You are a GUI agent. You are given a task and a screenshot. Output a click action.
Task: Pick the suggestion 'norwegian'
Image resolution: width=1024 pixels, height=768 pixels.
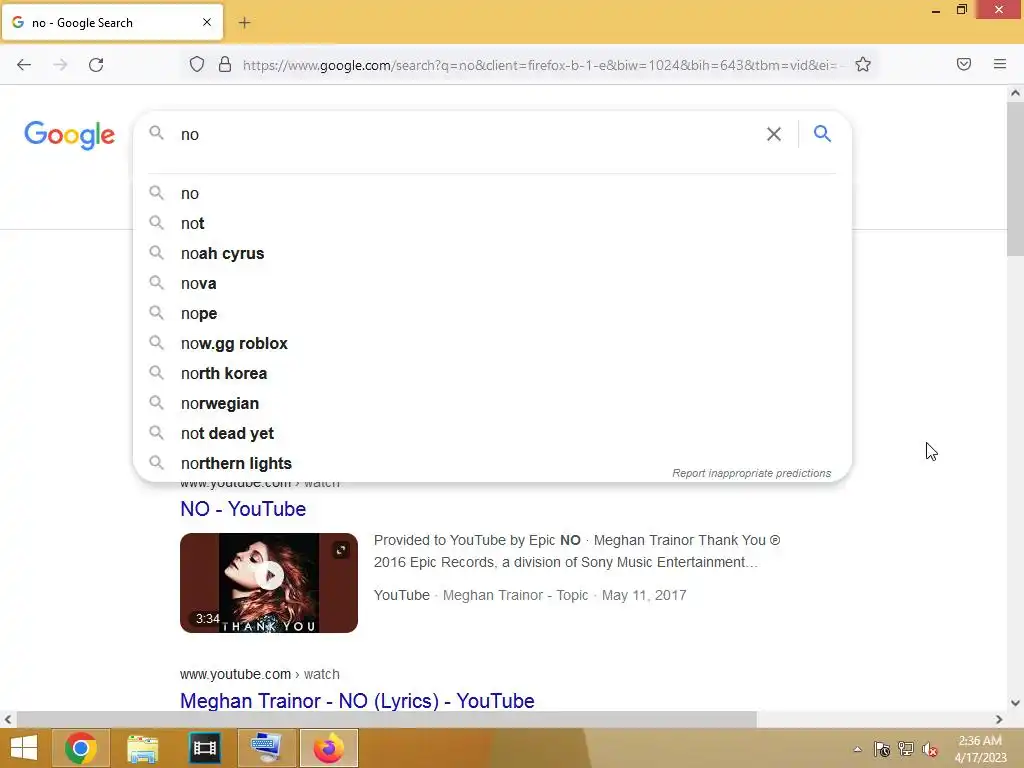pyautogui.click(x=492, y=404)
